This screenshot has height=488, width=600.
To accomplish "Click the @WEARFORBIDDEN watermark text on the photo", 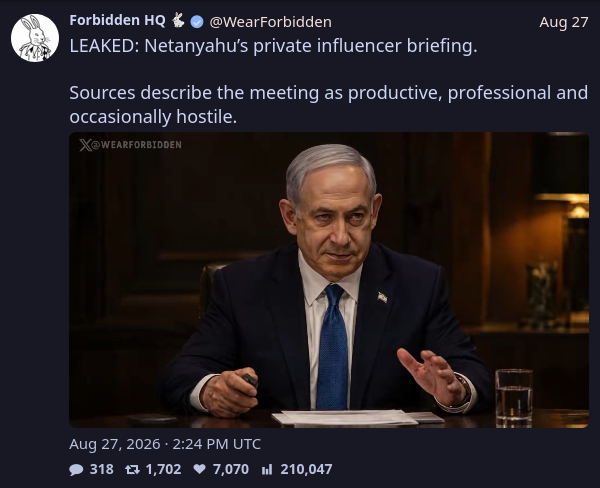I will (137, 145).
